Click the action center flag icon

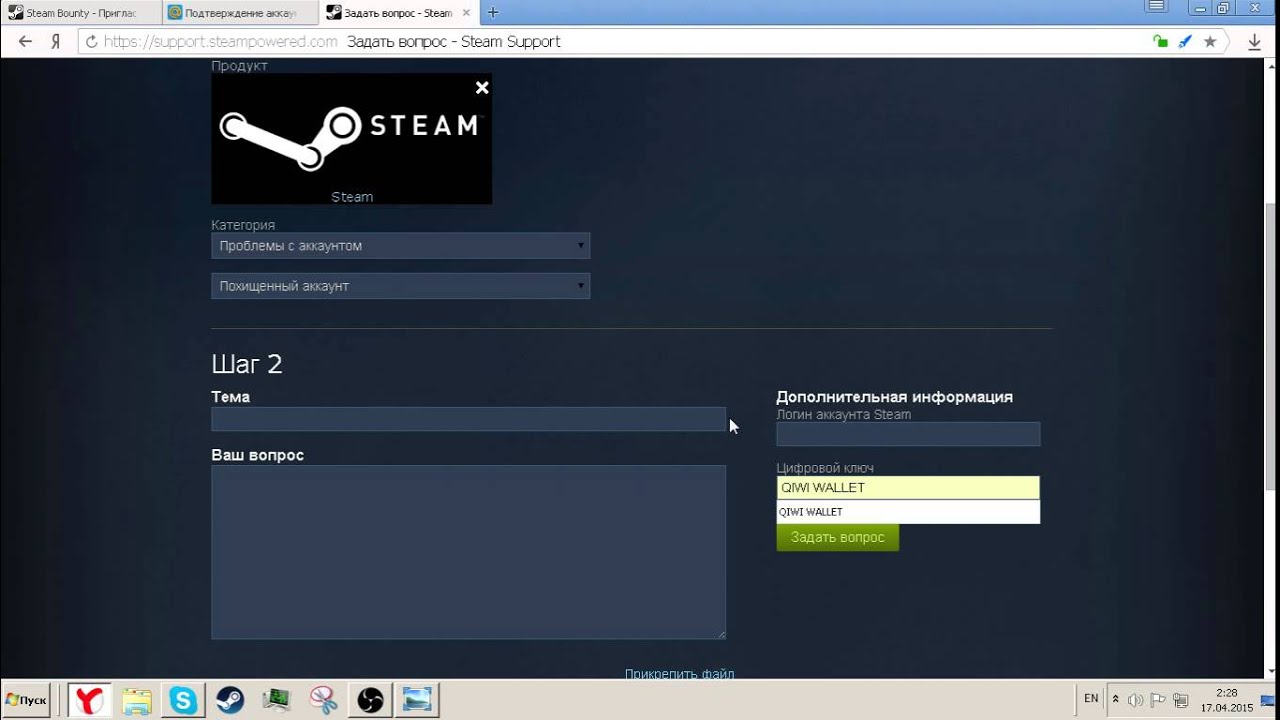tap(1158, 700)
